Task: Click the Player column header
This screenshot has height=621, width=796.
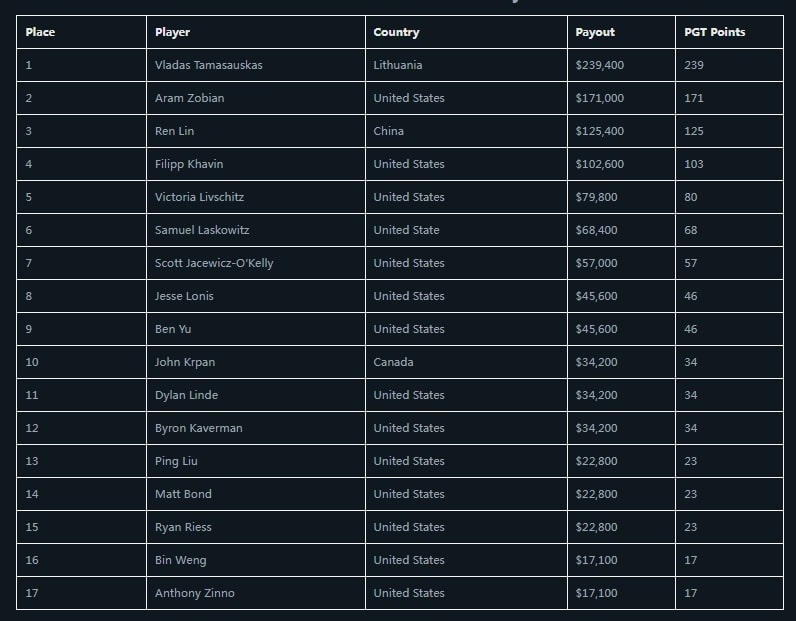Action: tap(172, 32)
